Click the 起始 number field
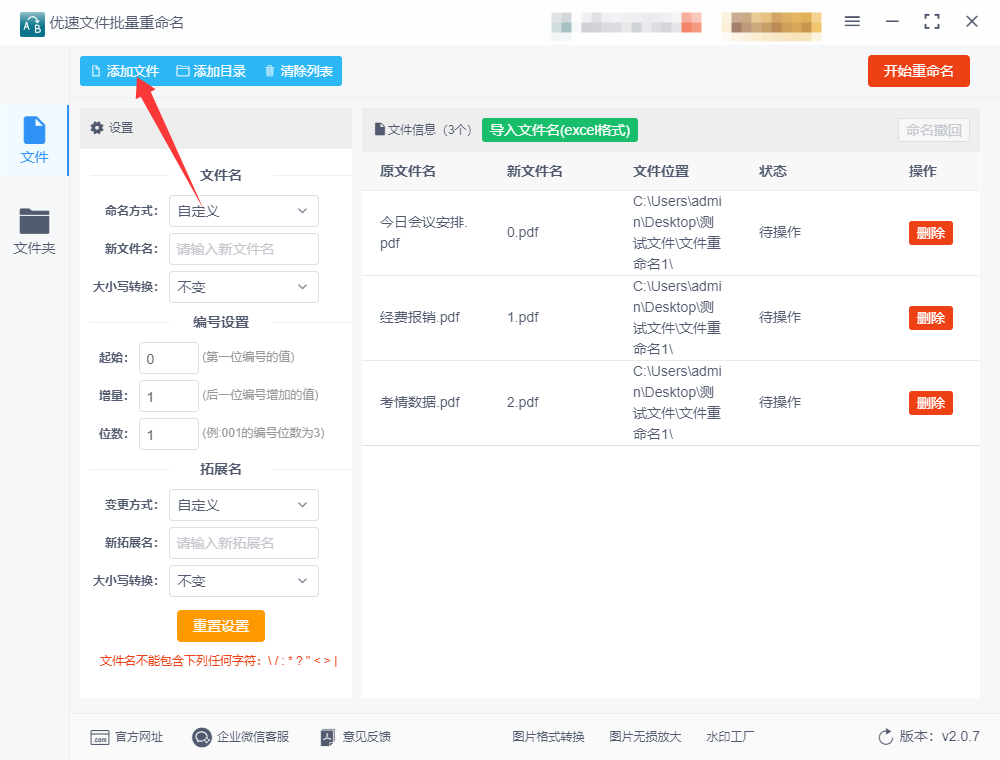1000x760 pixels. click(x=168, y=358)
